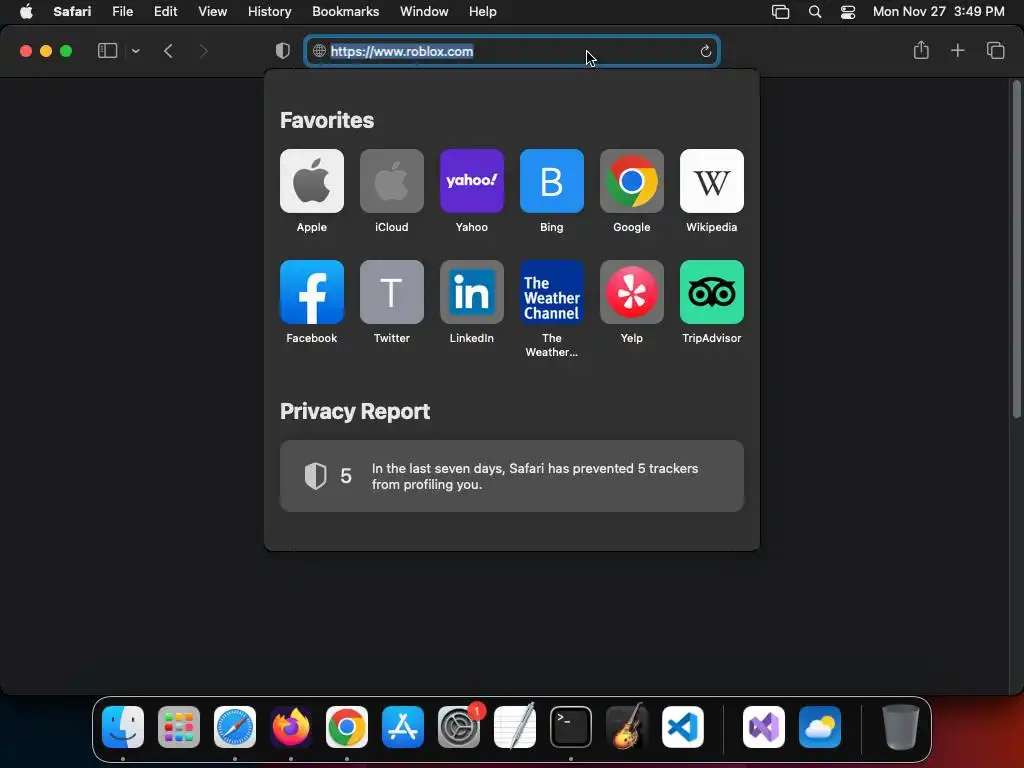
Task: Open the Bookmarks menu
Action: click(345, 12)
